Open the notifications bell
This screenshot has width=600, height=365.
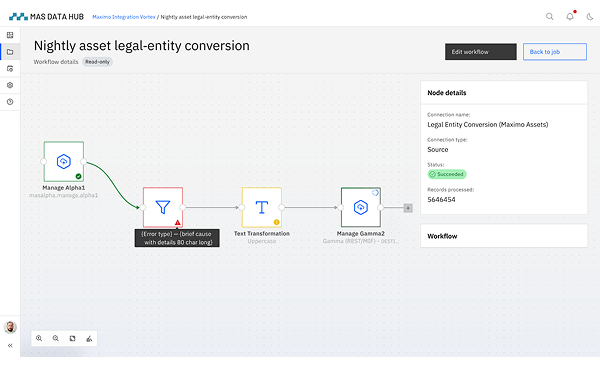(570, 16)
